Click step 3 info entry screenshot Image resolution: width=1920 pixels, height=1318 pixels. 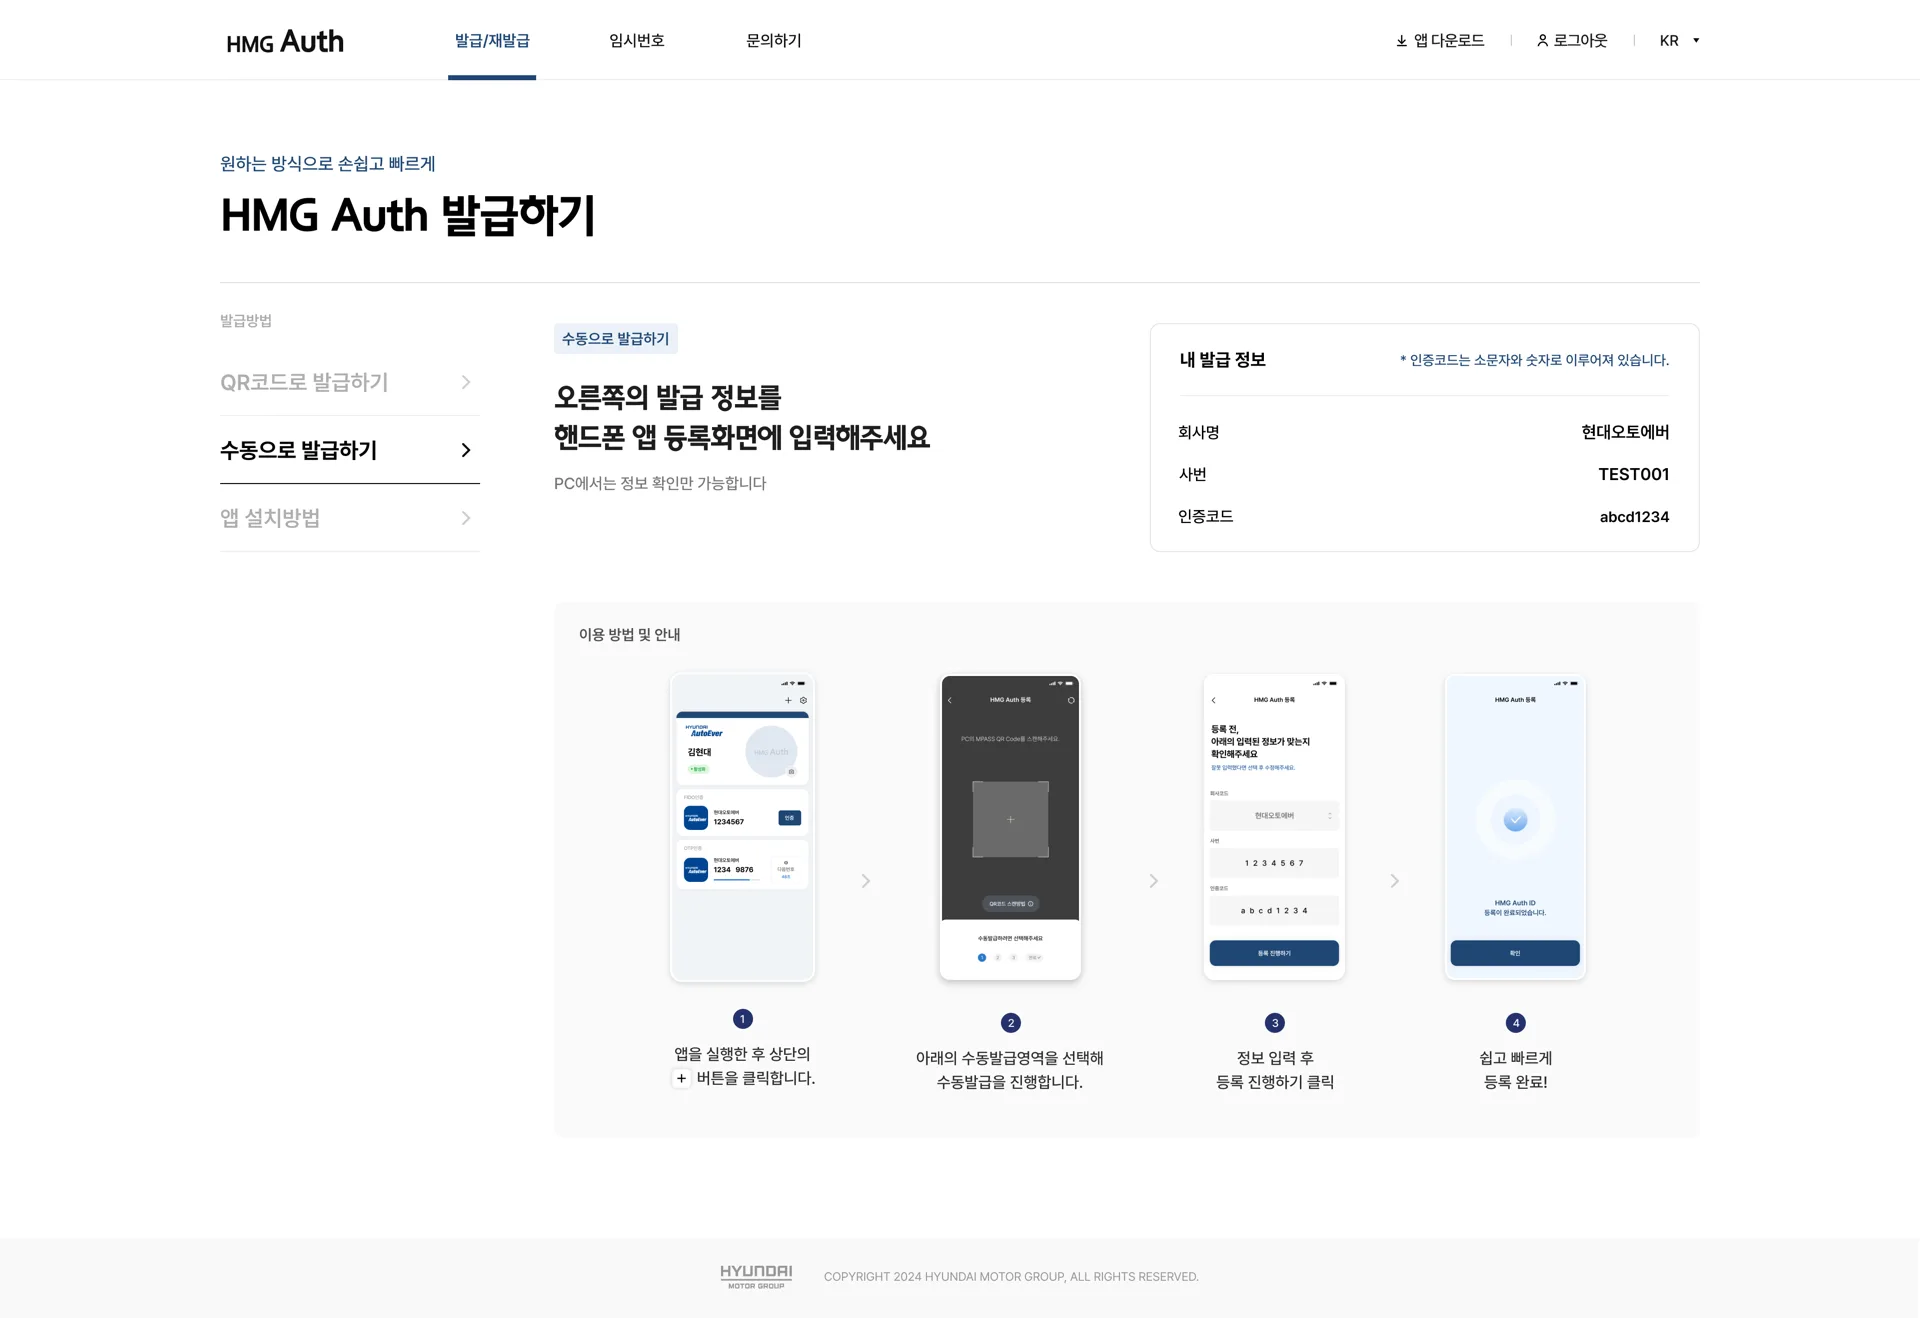pos(1274,828)
